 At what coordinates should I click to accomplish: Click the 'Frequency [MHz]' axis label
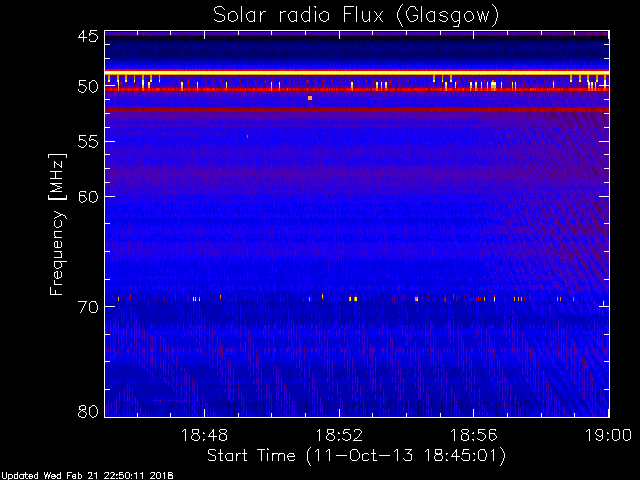coord(57,224)
